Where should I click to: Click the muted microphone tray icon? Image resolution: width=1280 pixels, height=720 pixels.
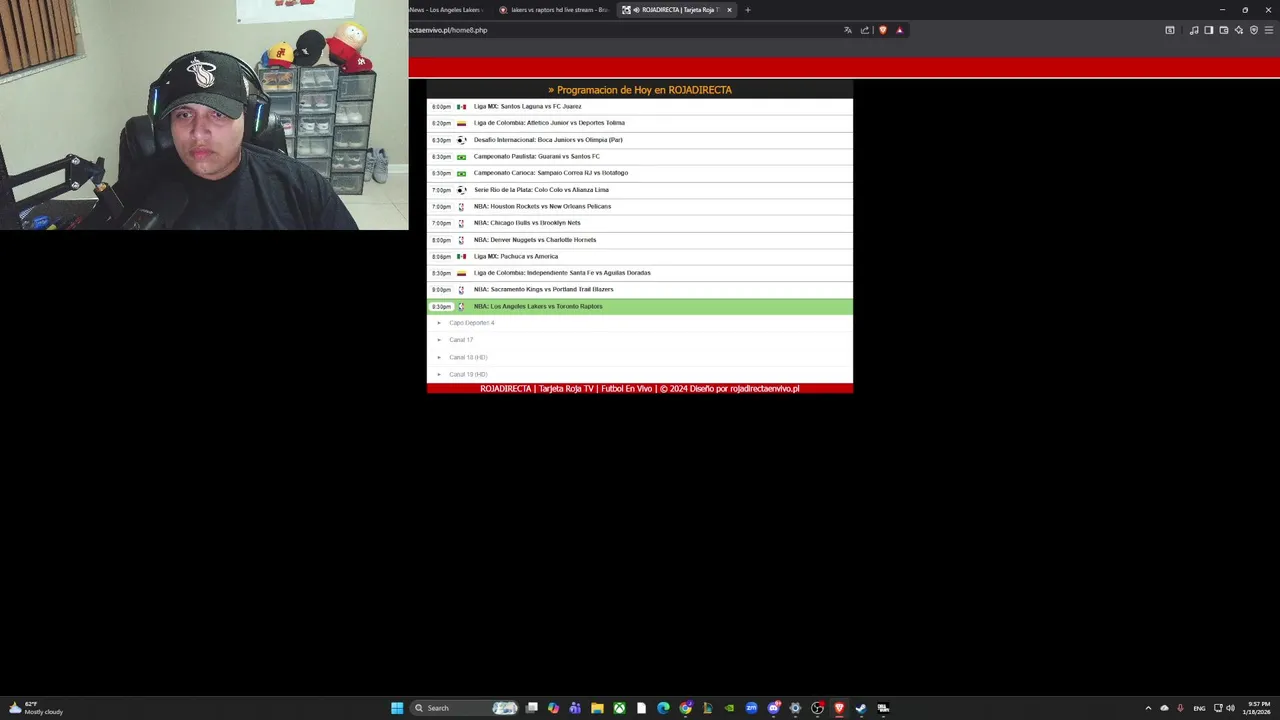coord(1181,708)
